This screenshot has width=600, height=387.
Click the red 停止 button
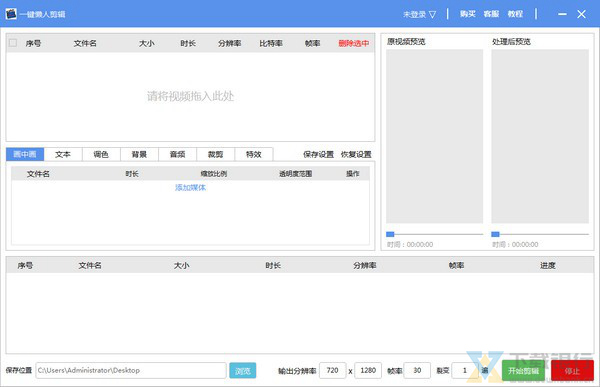572,371
